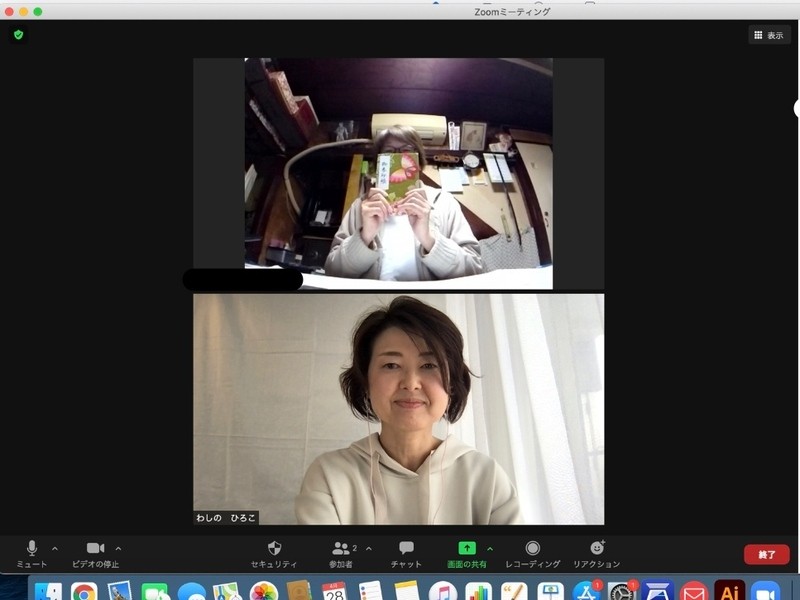This screenshot has height=600, width=800.
Task: Open video options arrow beside camera
Action: coord(119,548)
